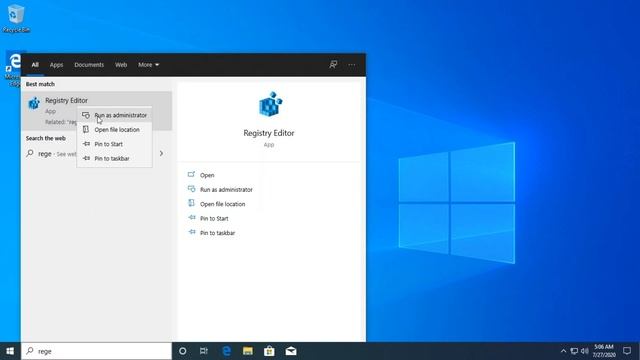Open Cortana circle icon on taskbar
The width and height of the screenshot is (640, 360).
pyautogui.click(x=182, y=351)
